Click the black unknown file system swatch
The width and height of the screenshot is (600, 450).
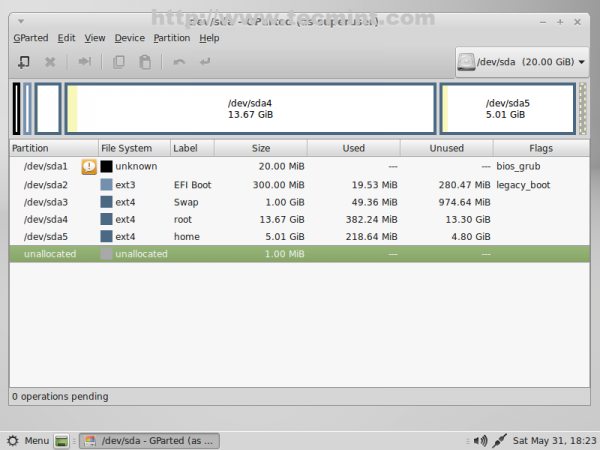[106, 166]
